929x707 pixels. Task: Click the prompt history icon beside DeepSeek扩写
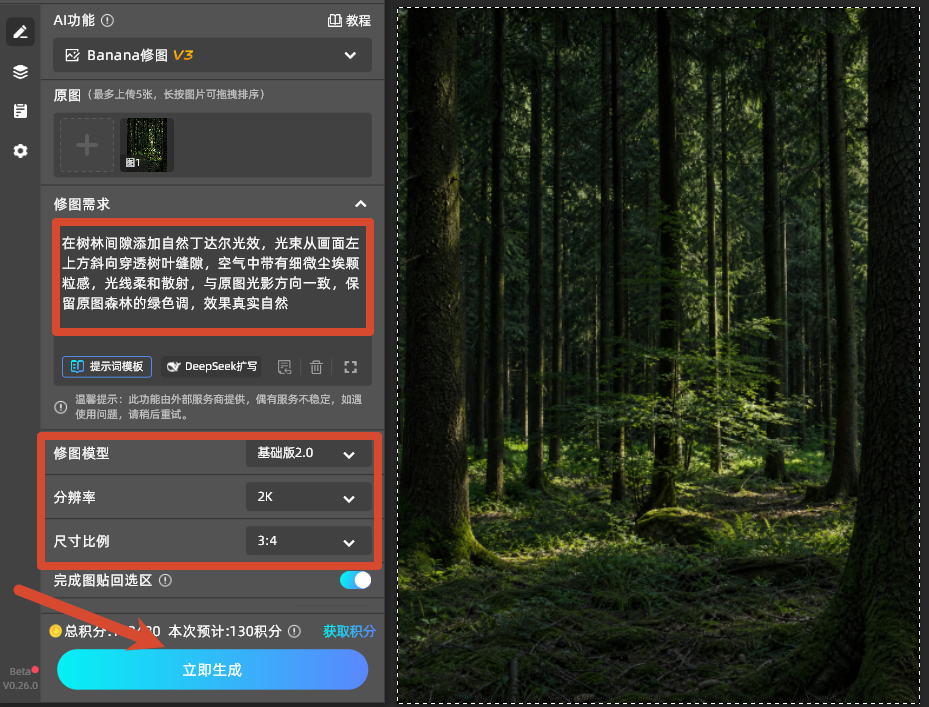coord(284,367)
